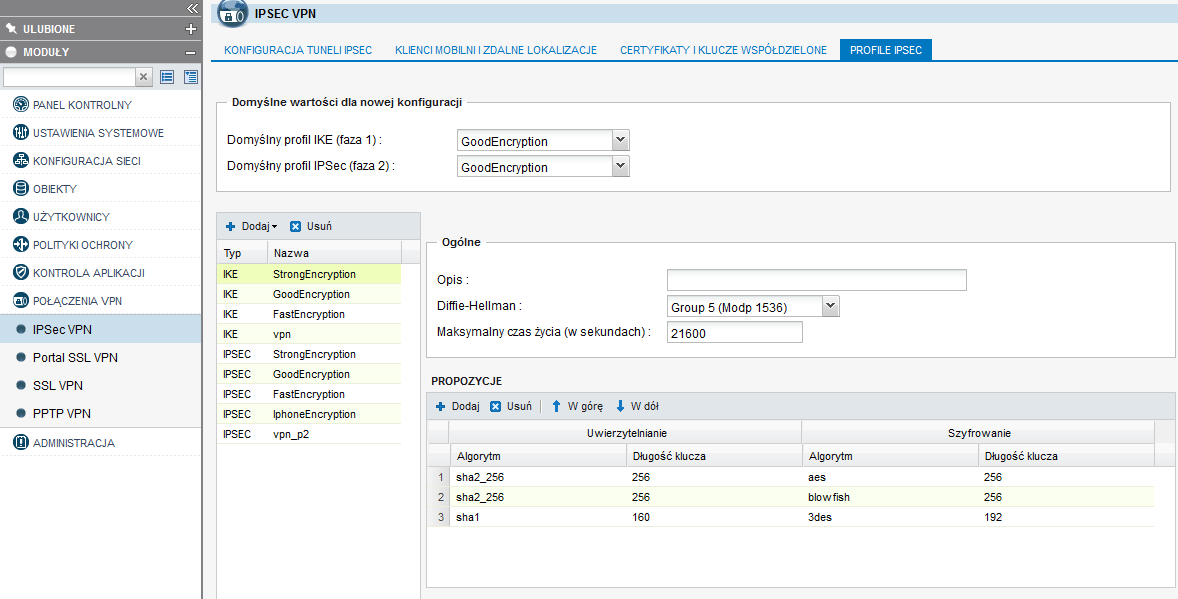1178x599 pixels.
Task: Click the plus icon next to ULUBIONE
Action: pyautogui.click(x=191, y=29)
